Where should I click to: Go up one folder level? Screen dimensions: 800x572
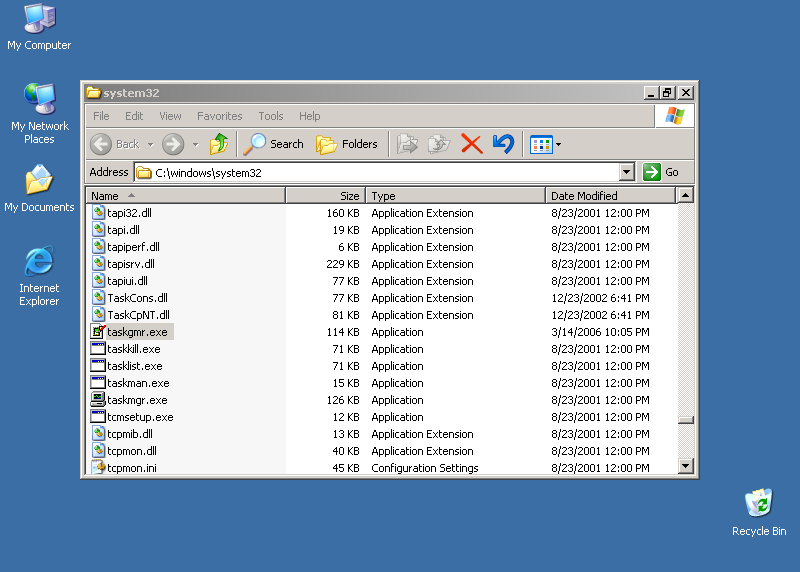219,144
